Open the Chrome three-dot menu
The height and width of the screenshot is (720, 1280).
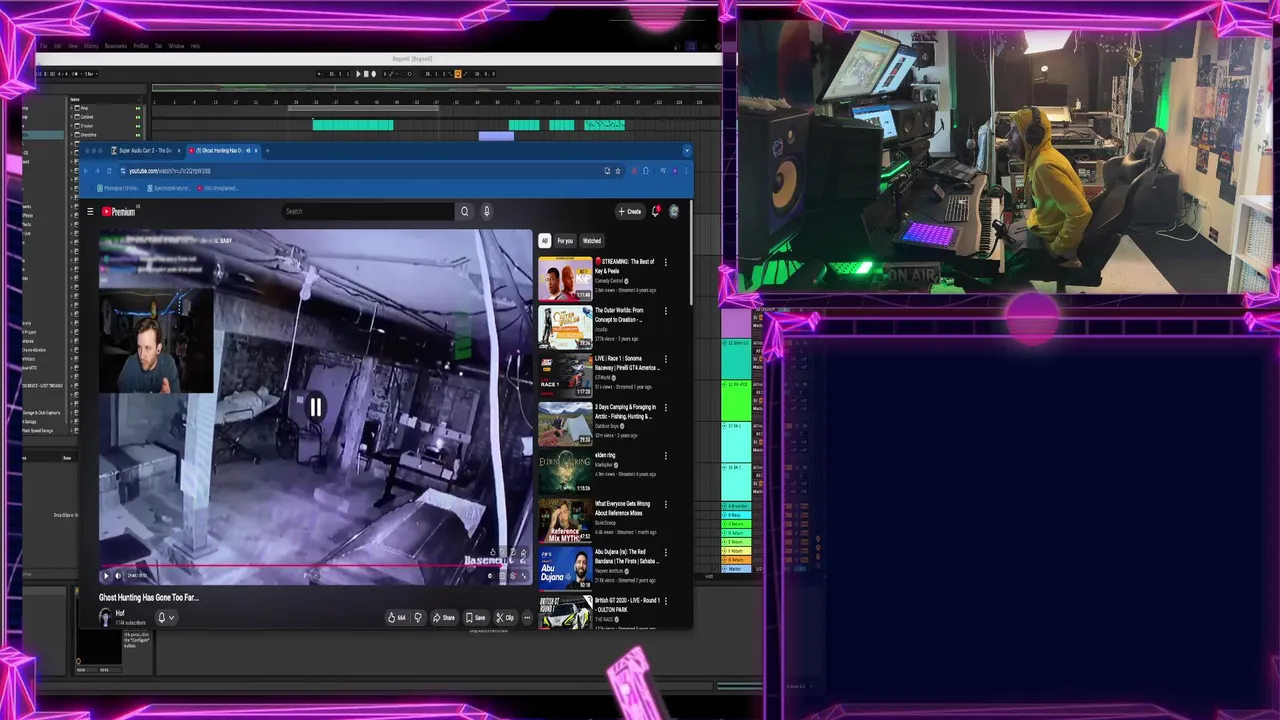coord(687,171)
